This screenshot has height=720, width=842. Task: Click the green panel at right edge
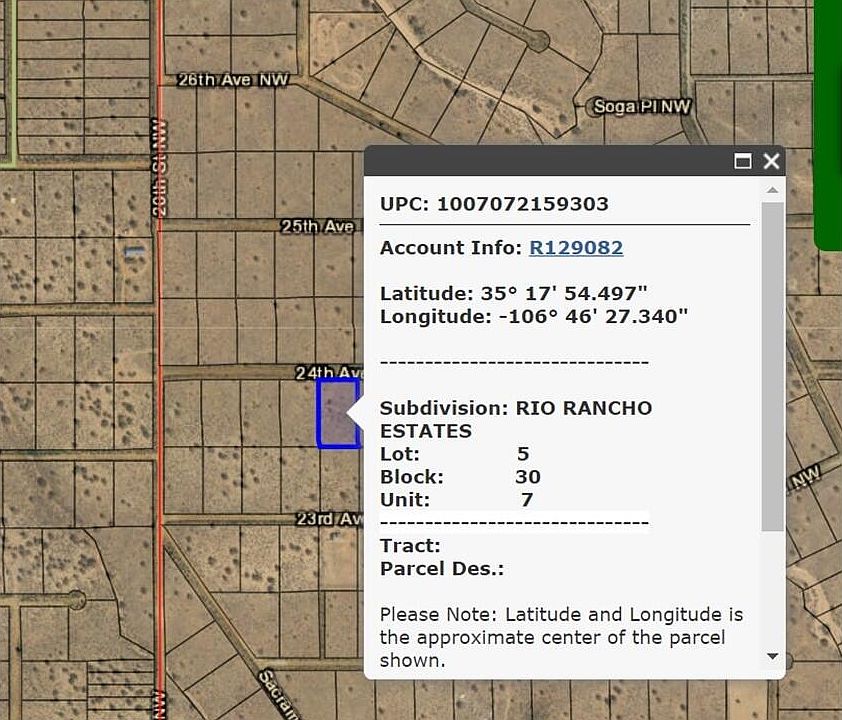coord(829,120)
